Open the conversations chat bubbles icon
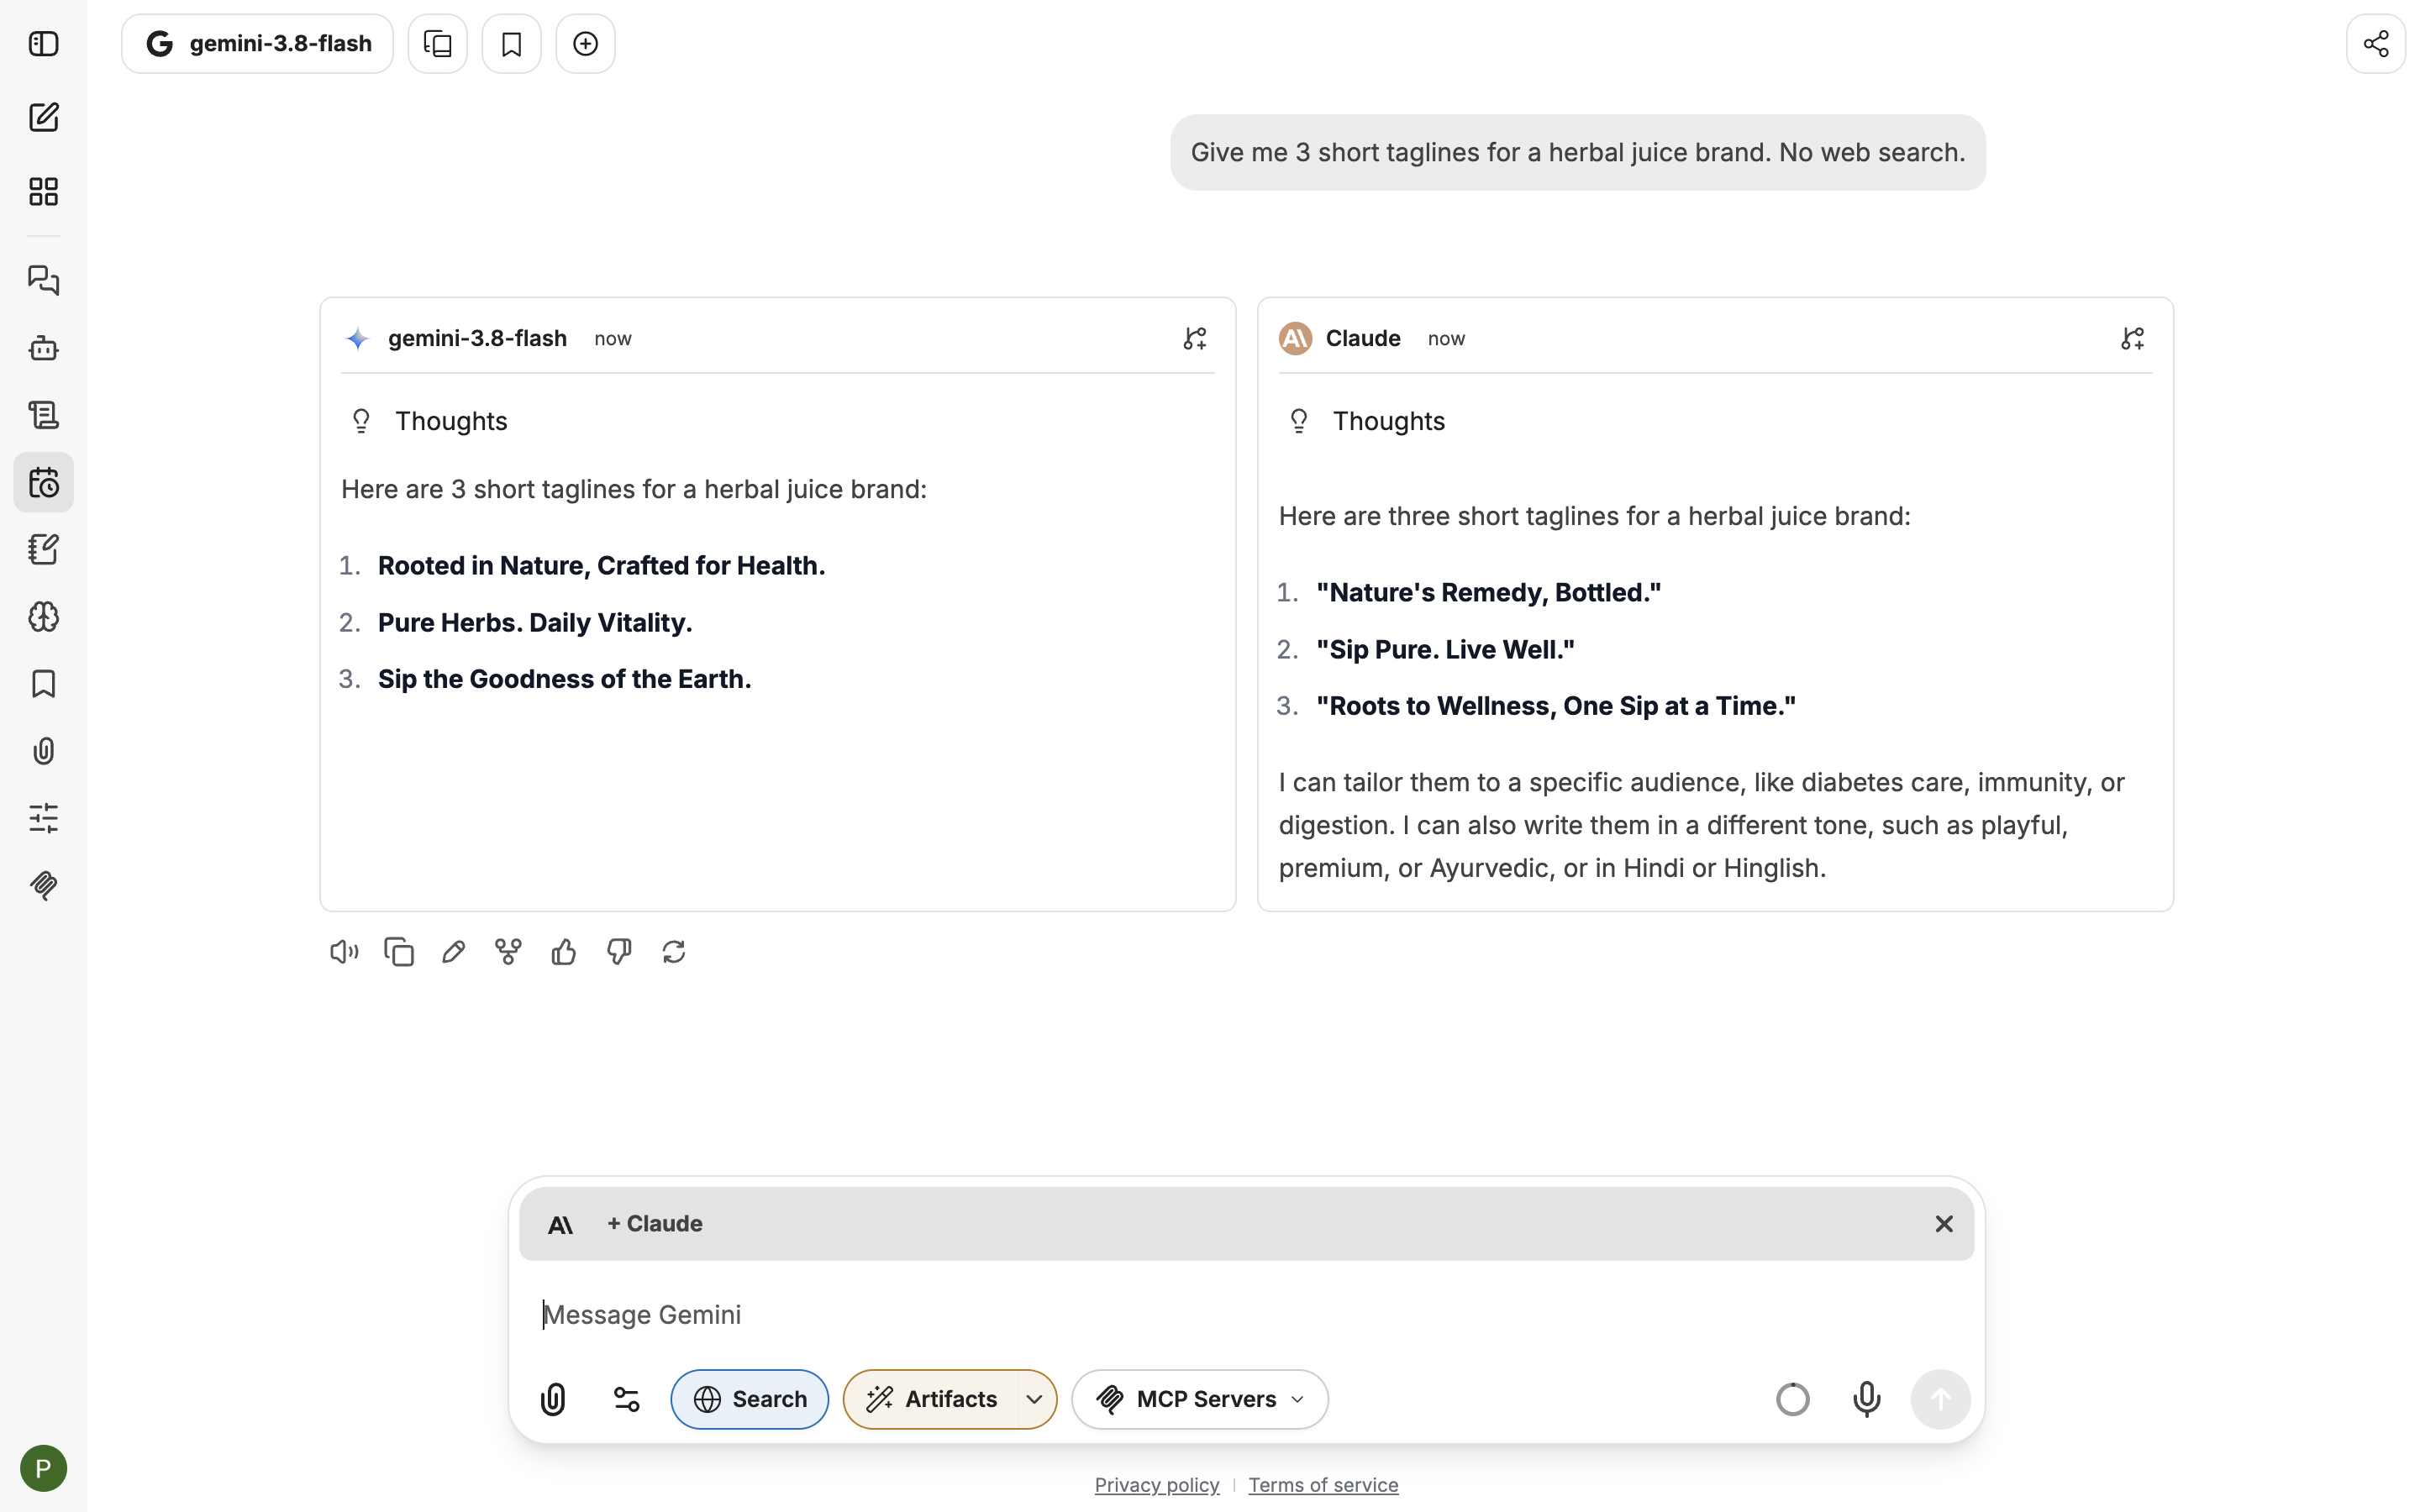 click(43, 280)
